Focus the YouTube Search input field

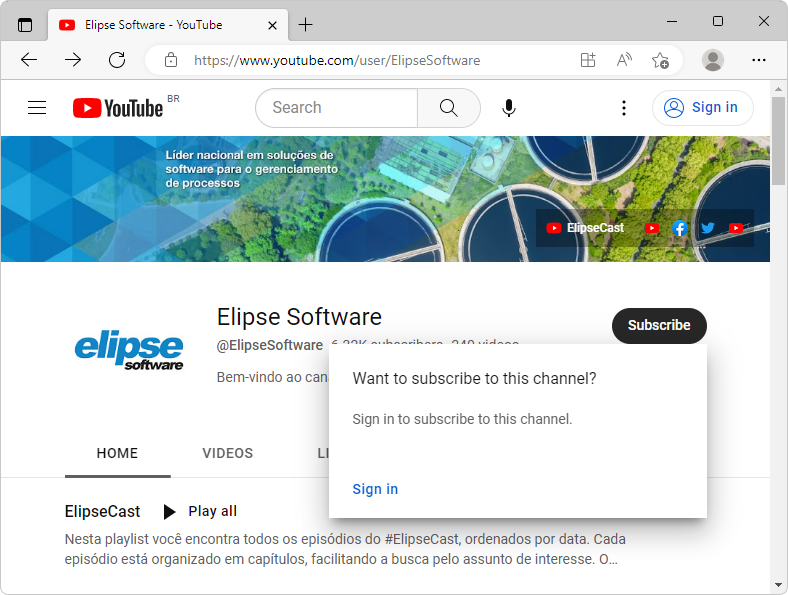pos(336,108)
